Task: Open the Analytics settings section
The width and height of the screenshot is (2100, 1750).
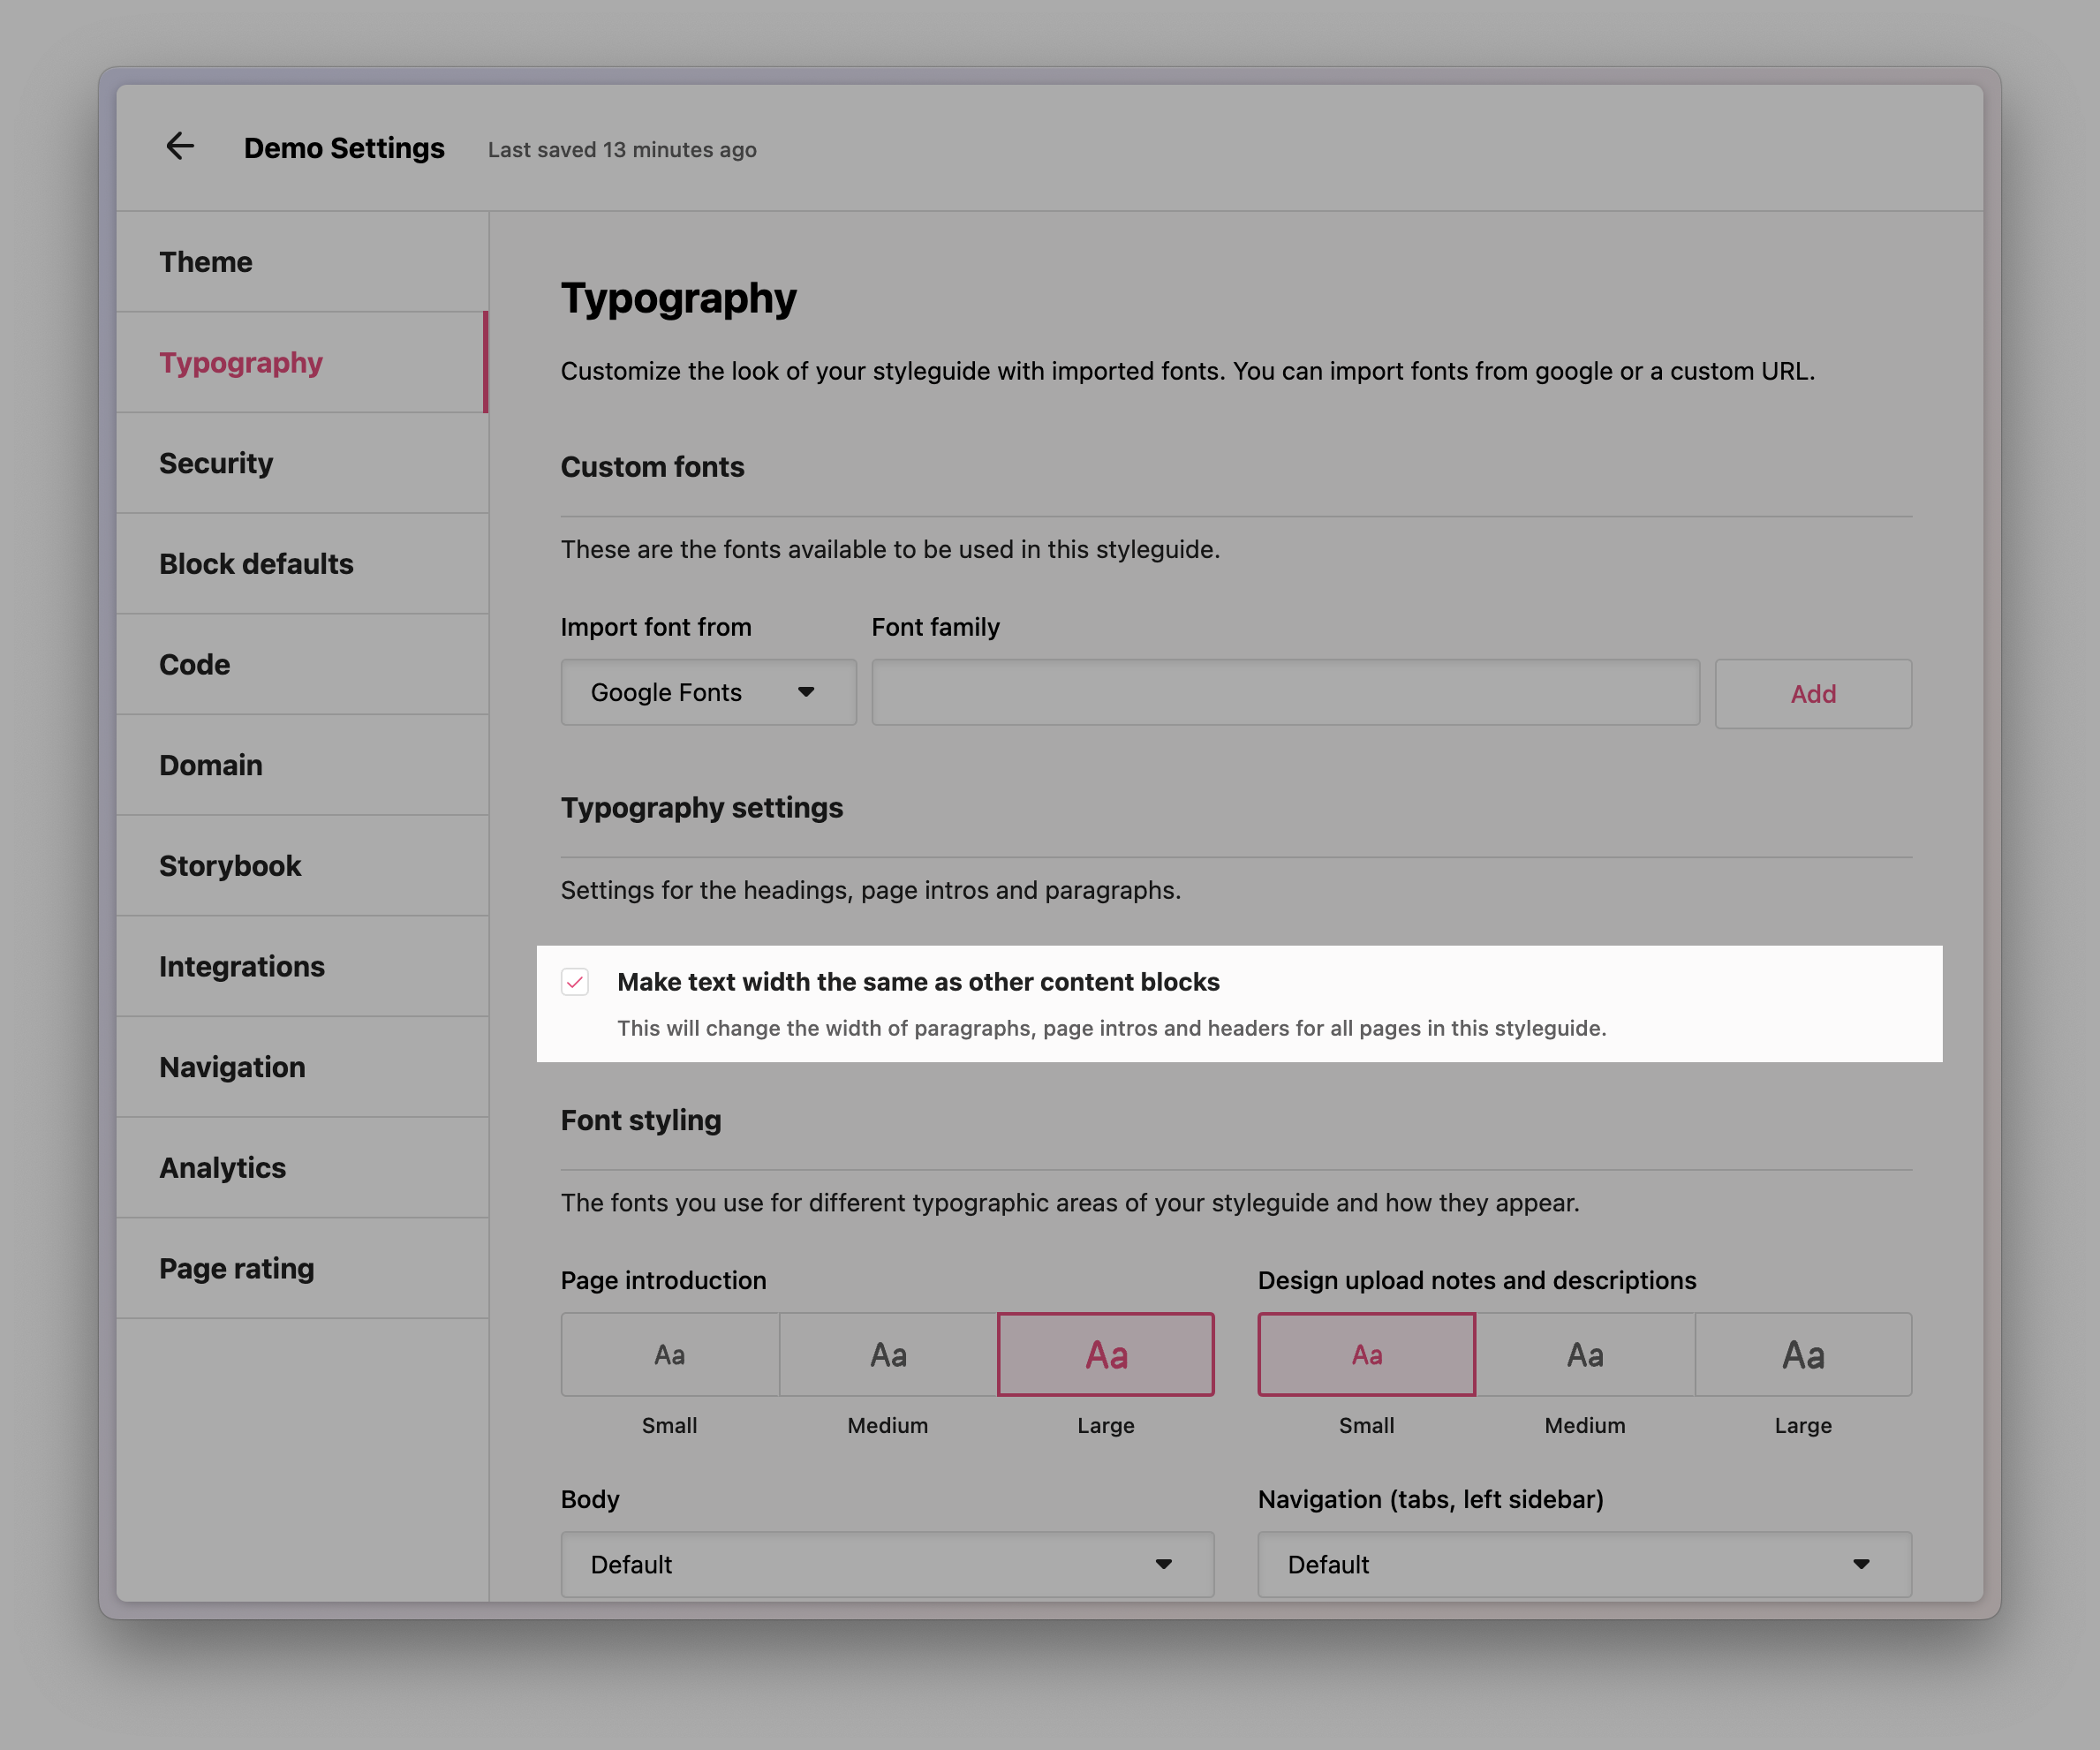Action: click(x=302, y=1168)
